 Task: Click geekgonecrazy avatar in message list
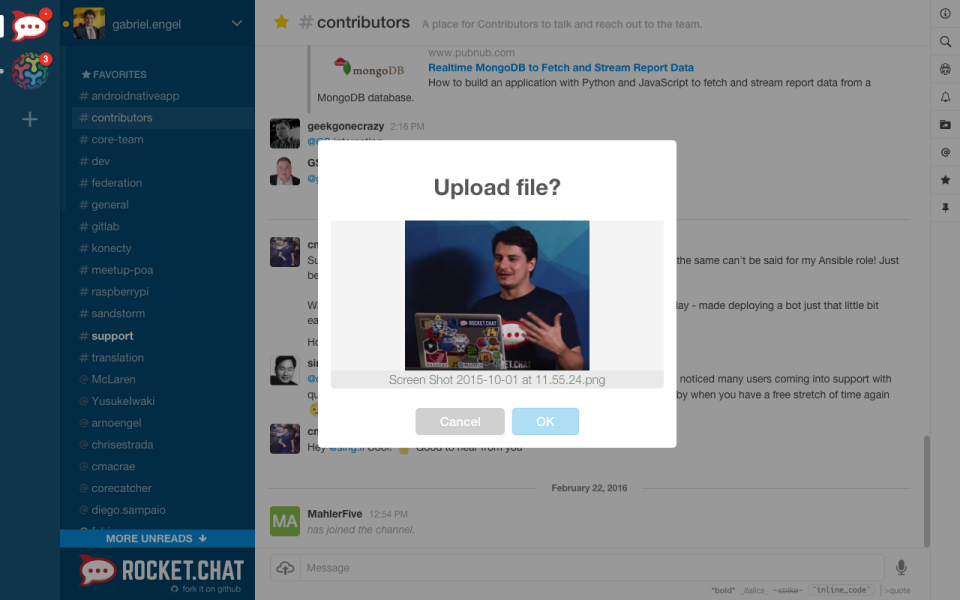[285, 133]
